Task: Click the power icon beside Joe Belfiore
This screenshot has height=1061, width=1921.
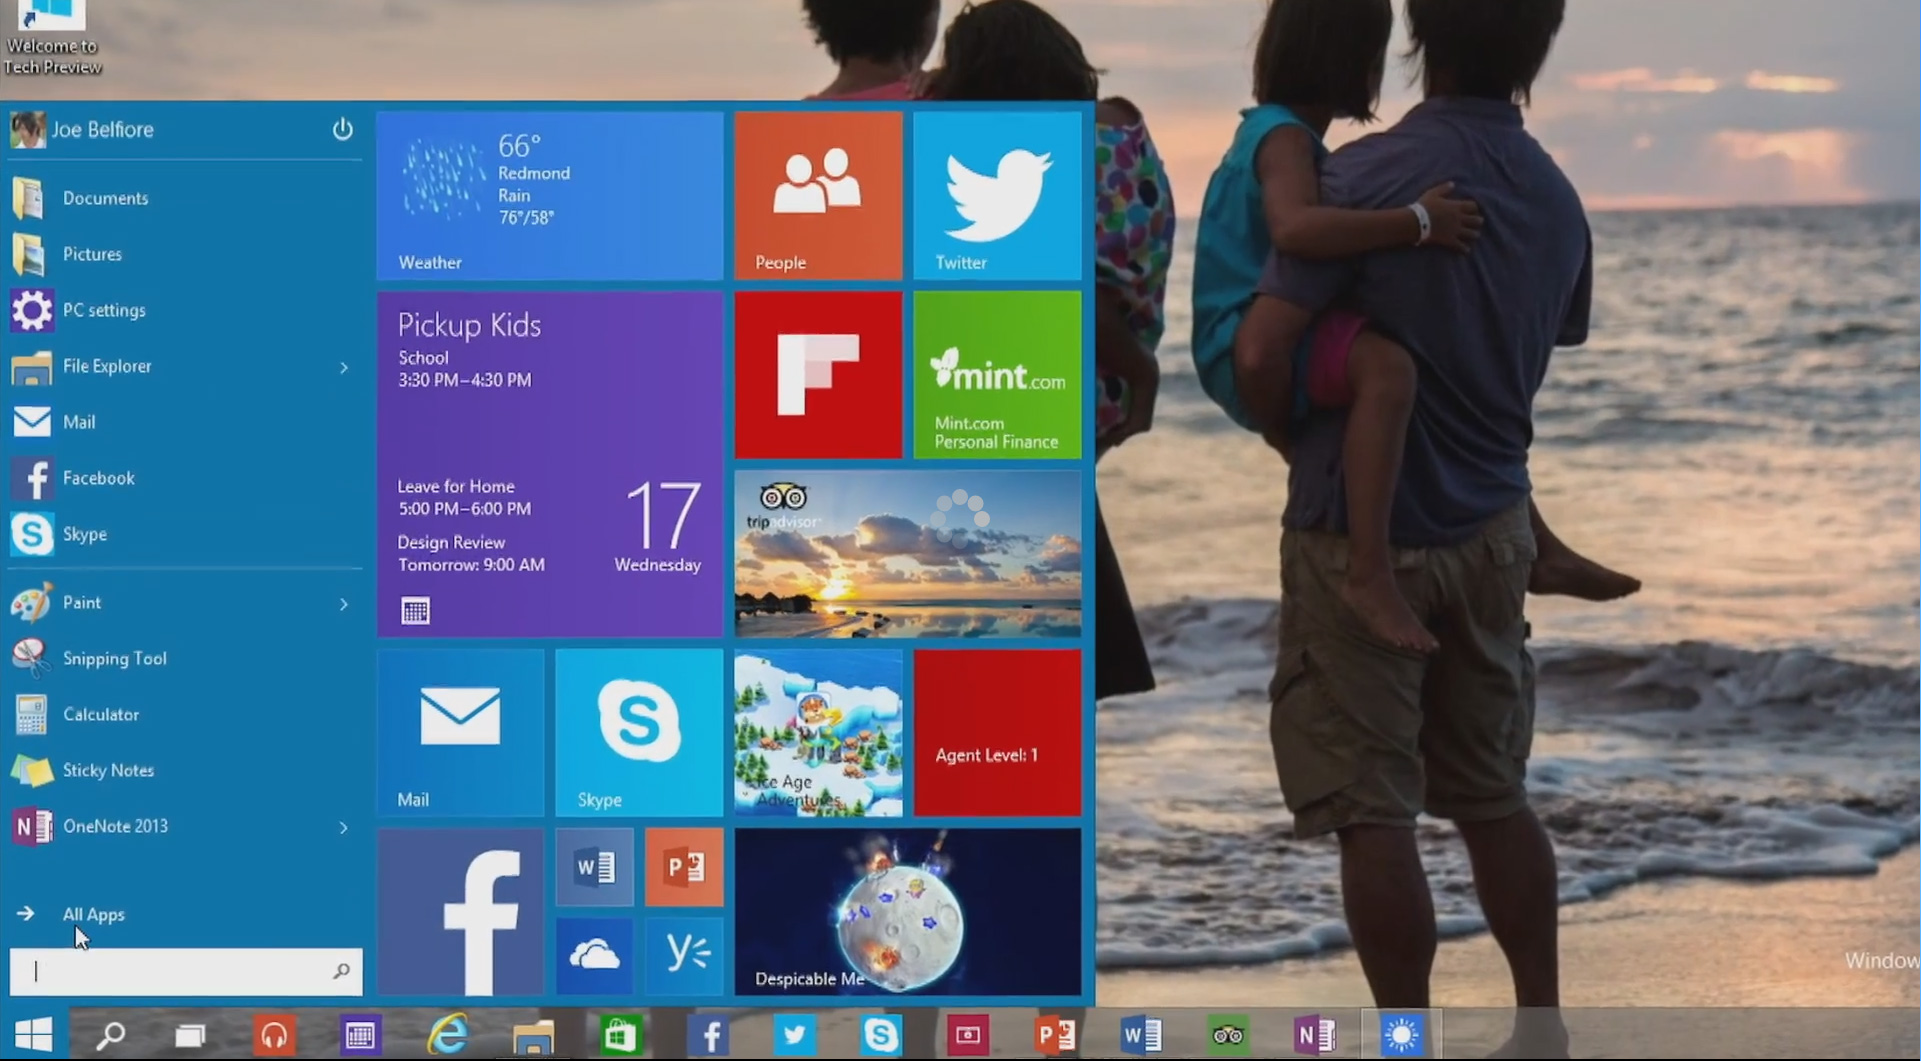Action: pos(342,129)
